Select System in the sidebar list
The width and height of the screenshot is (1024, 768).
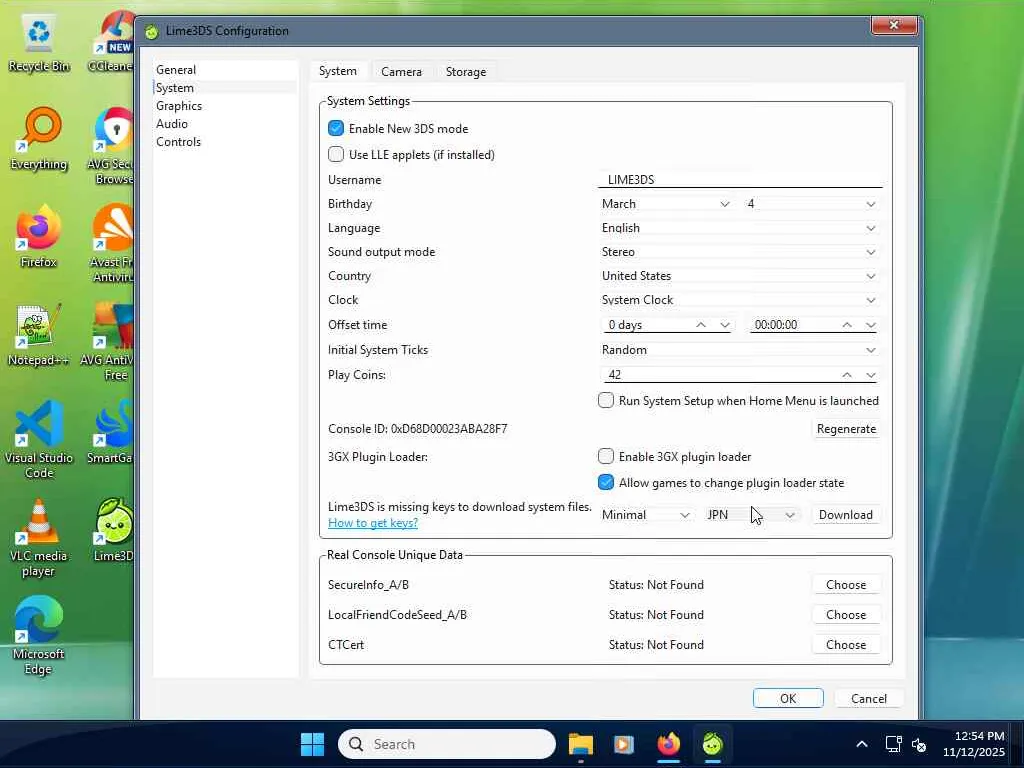[225, 88]
